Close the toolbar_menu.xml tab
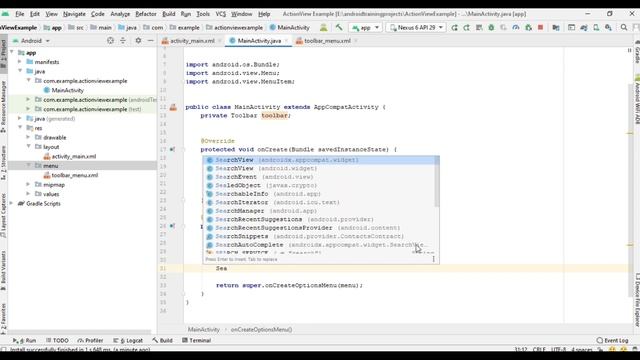The height and width of the screenshot is (360, 640). point(356,41)
